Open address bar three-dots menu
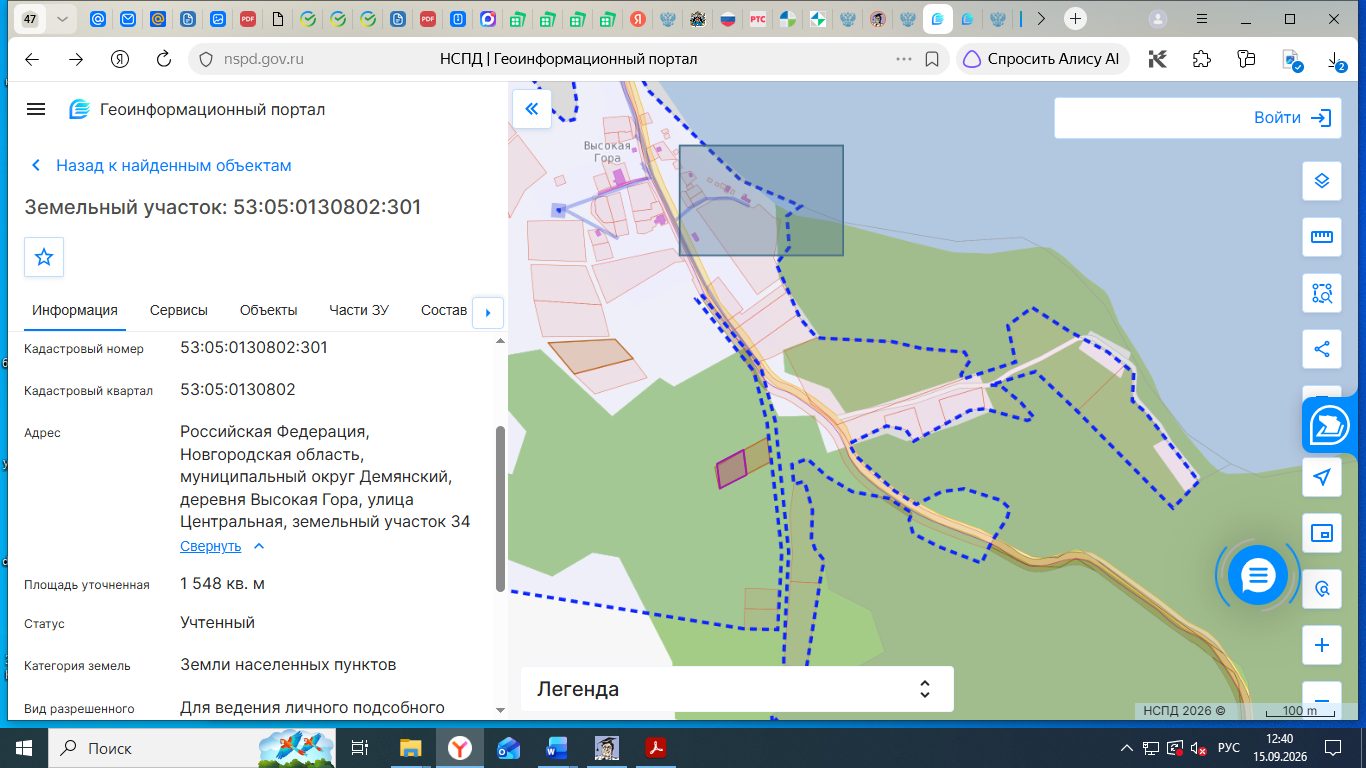The image size is (1366, 768). (904, 59)
